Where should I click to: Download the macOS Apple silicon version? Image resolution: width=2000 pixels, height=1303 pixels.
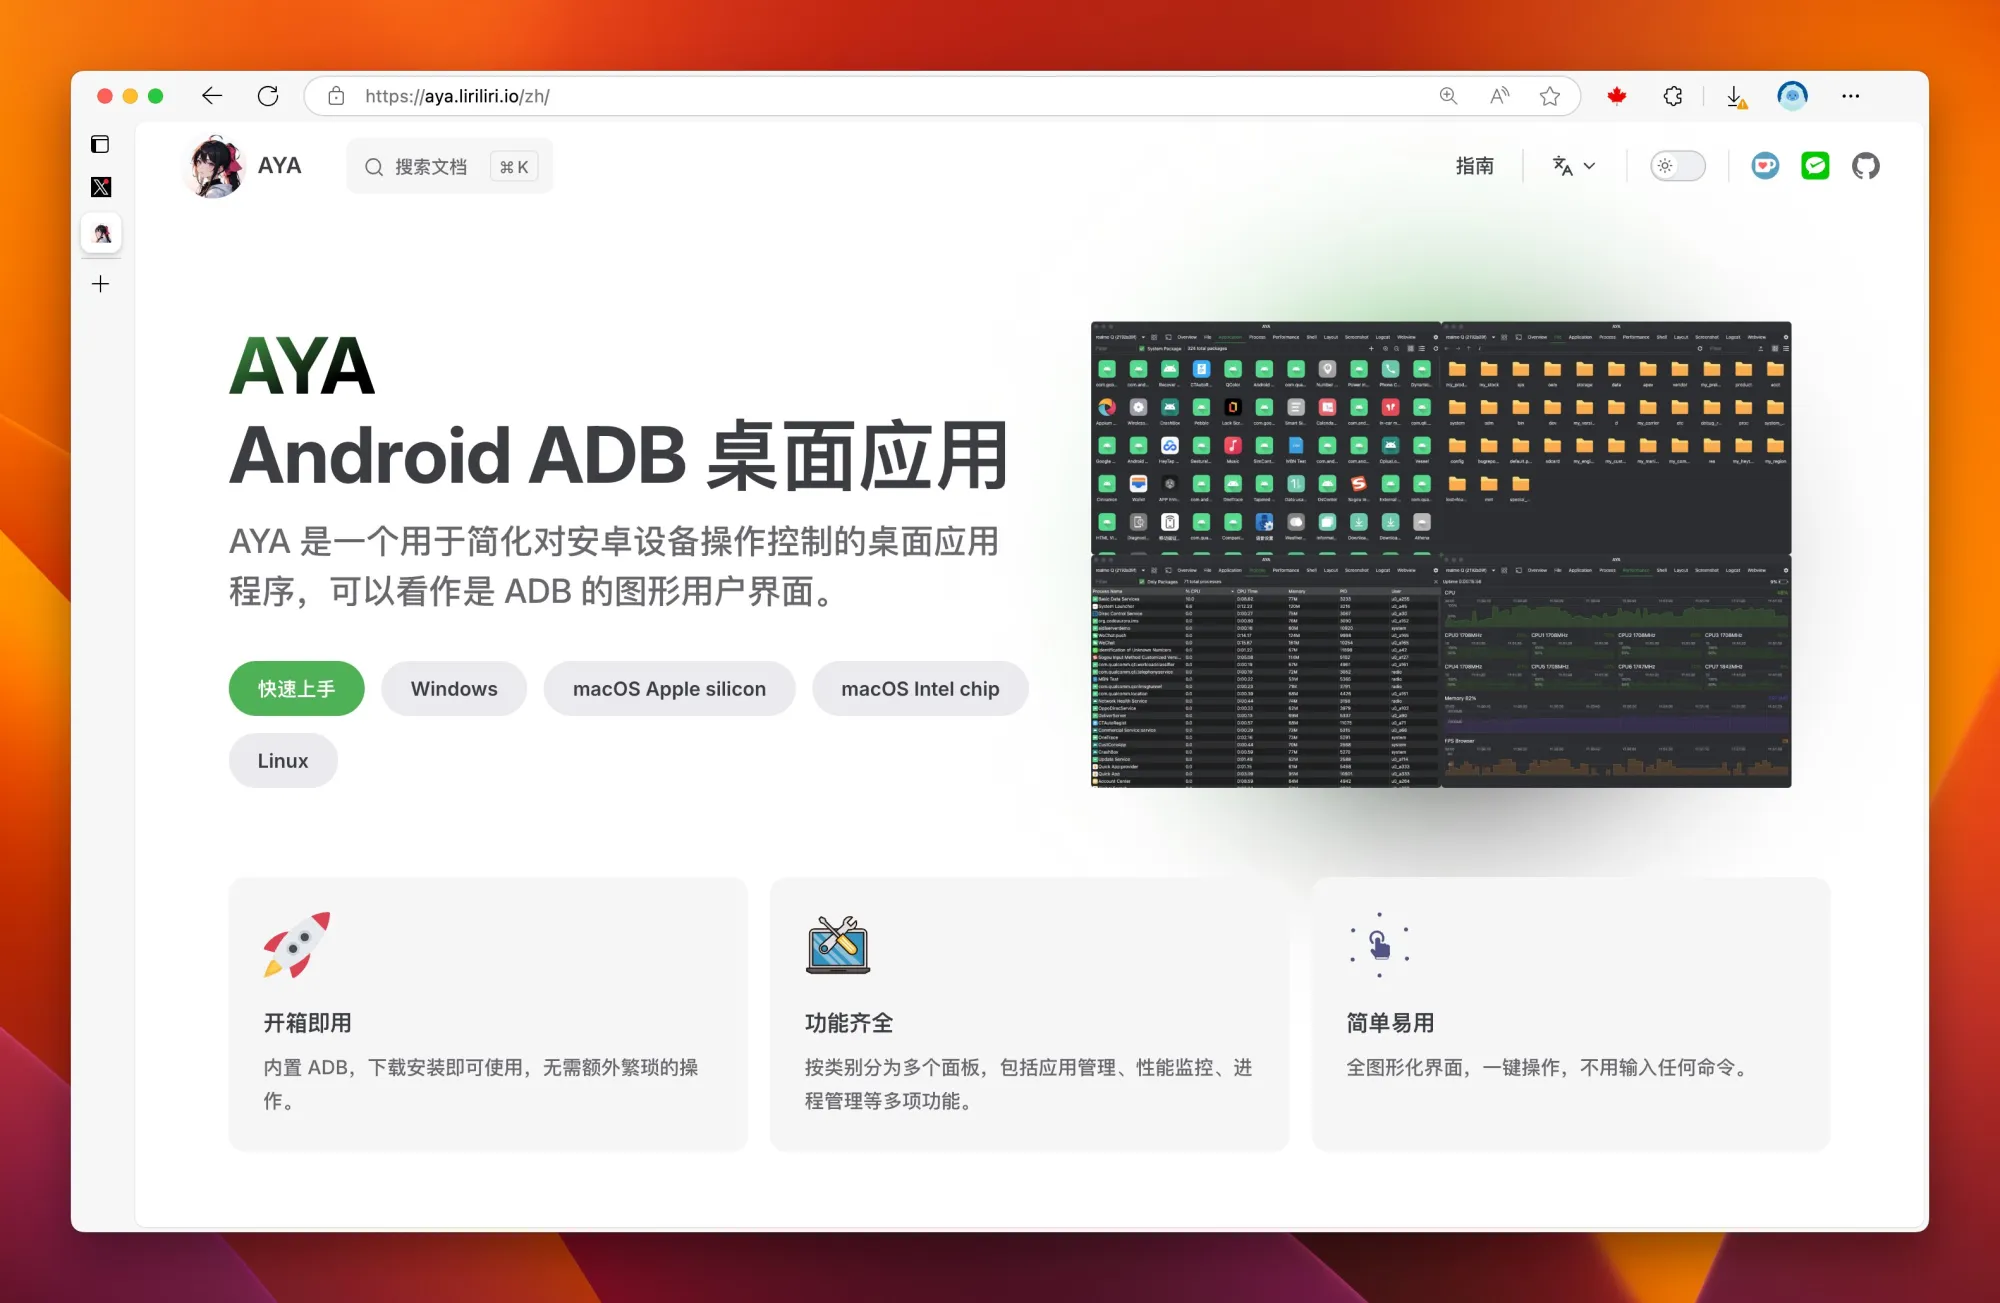pos(669,689)
